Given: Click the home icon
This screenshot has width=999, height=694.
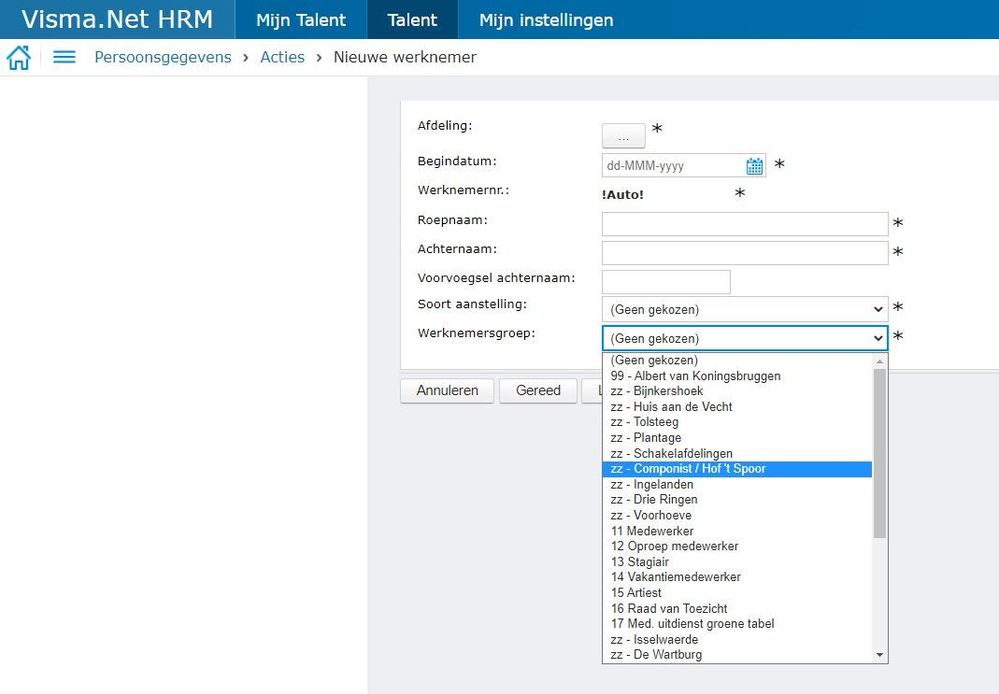Looking at the screenshot, I should pos(18,58).
